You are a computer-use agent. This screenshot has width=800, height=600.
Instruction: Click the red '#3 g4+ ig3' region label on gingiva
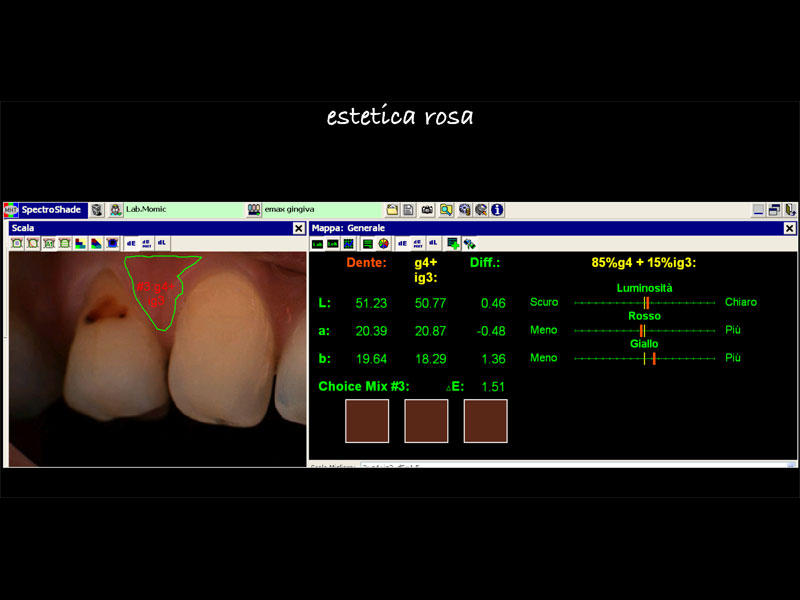click(156, 294)
